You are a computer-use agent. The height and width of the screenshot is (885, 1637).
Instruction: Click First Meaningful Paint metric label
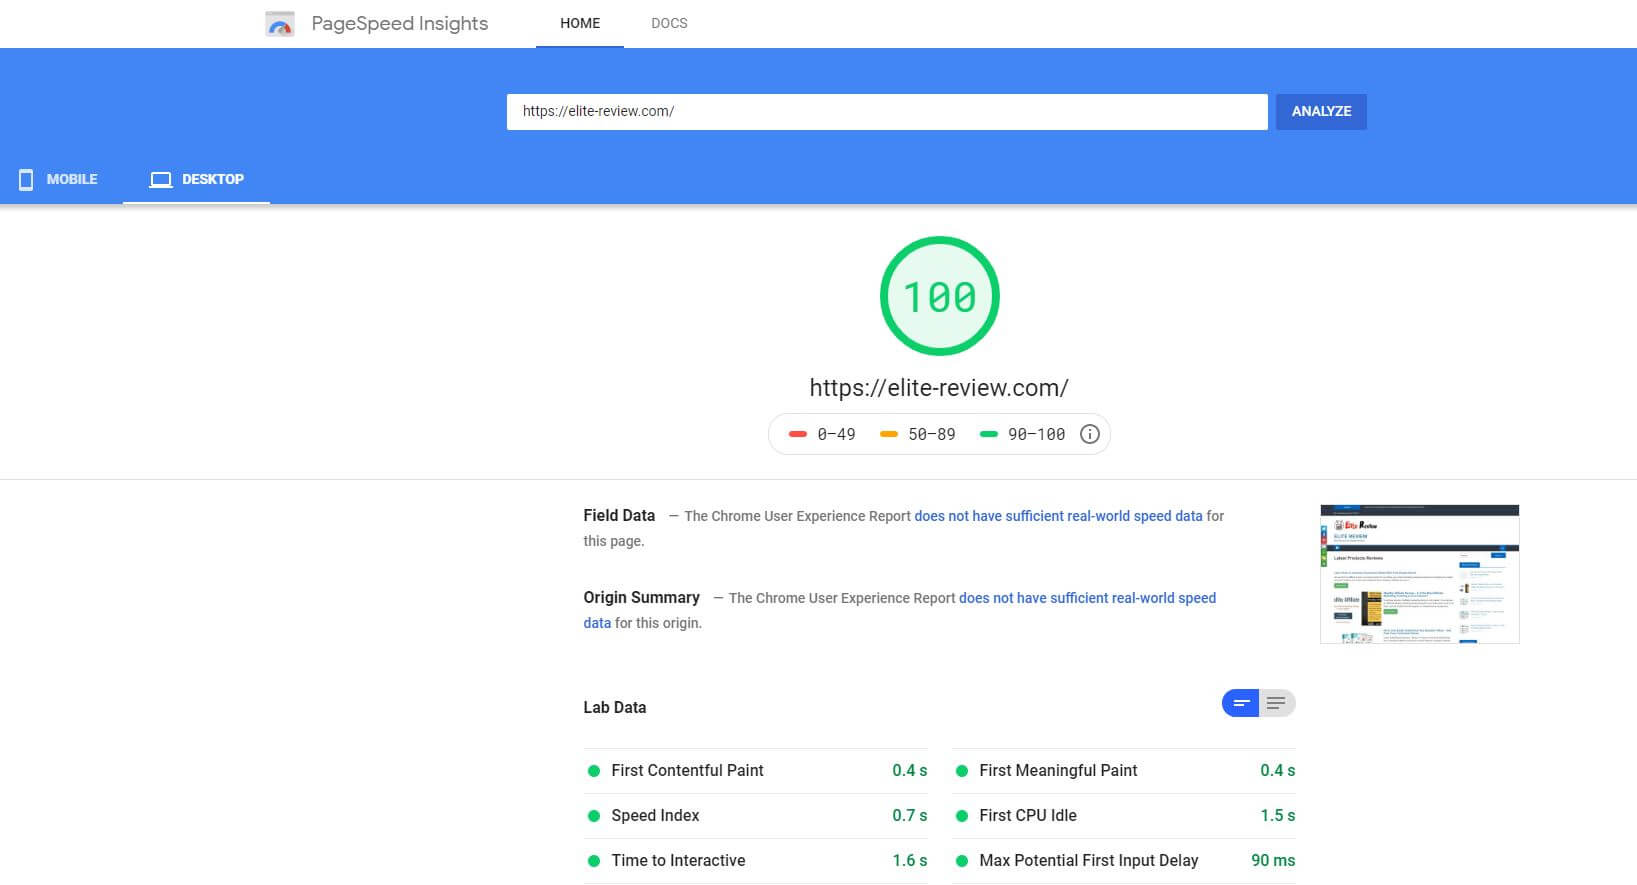pos(1058,771)
